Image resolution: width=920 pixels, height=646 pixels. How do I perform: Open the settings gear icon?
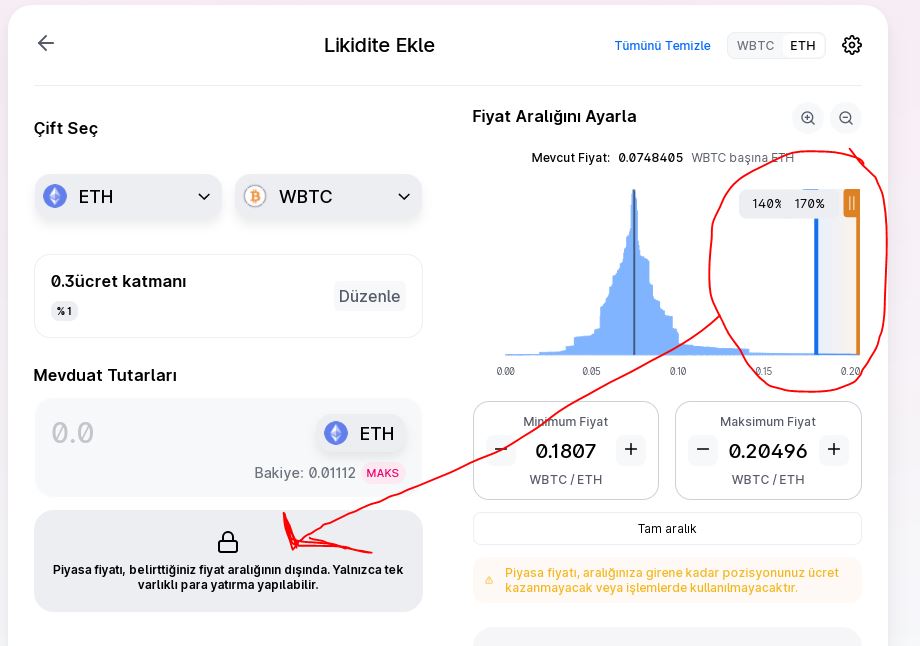(851, 45)
